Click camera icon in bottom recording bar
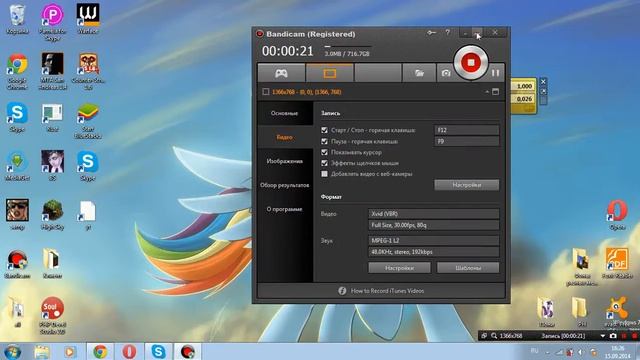Image resolution: width=640 pixels, height=360 pixels. [x=613, y=336]
